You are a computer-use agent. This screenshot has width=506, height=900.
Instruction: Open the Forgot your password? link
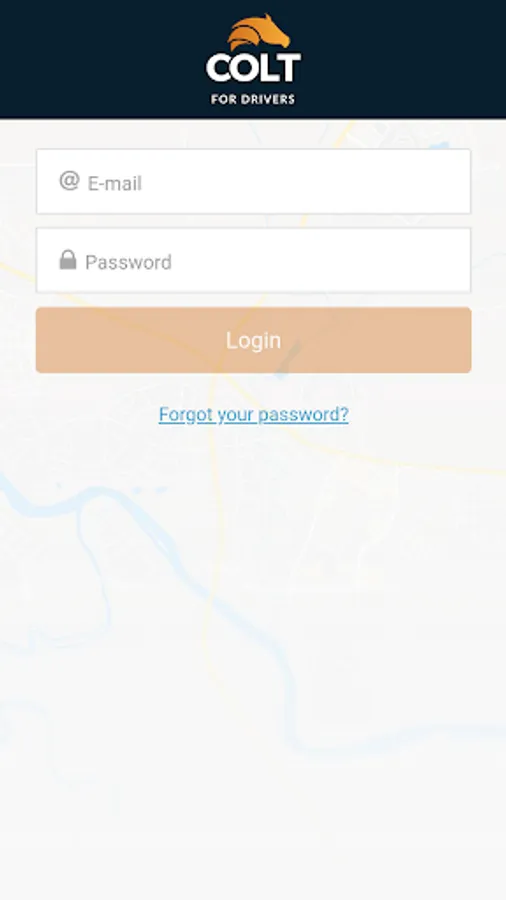[x=254, y=414]
